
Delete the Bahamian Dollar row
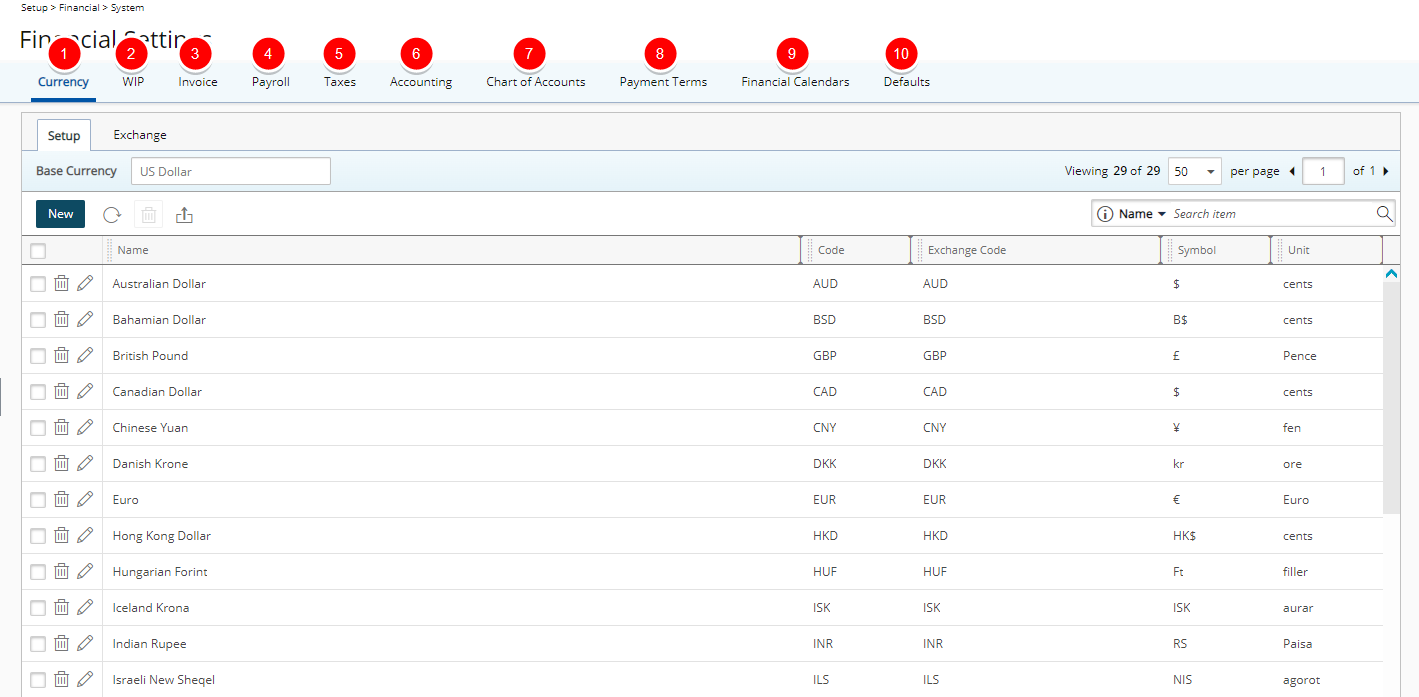click(61, 319)
